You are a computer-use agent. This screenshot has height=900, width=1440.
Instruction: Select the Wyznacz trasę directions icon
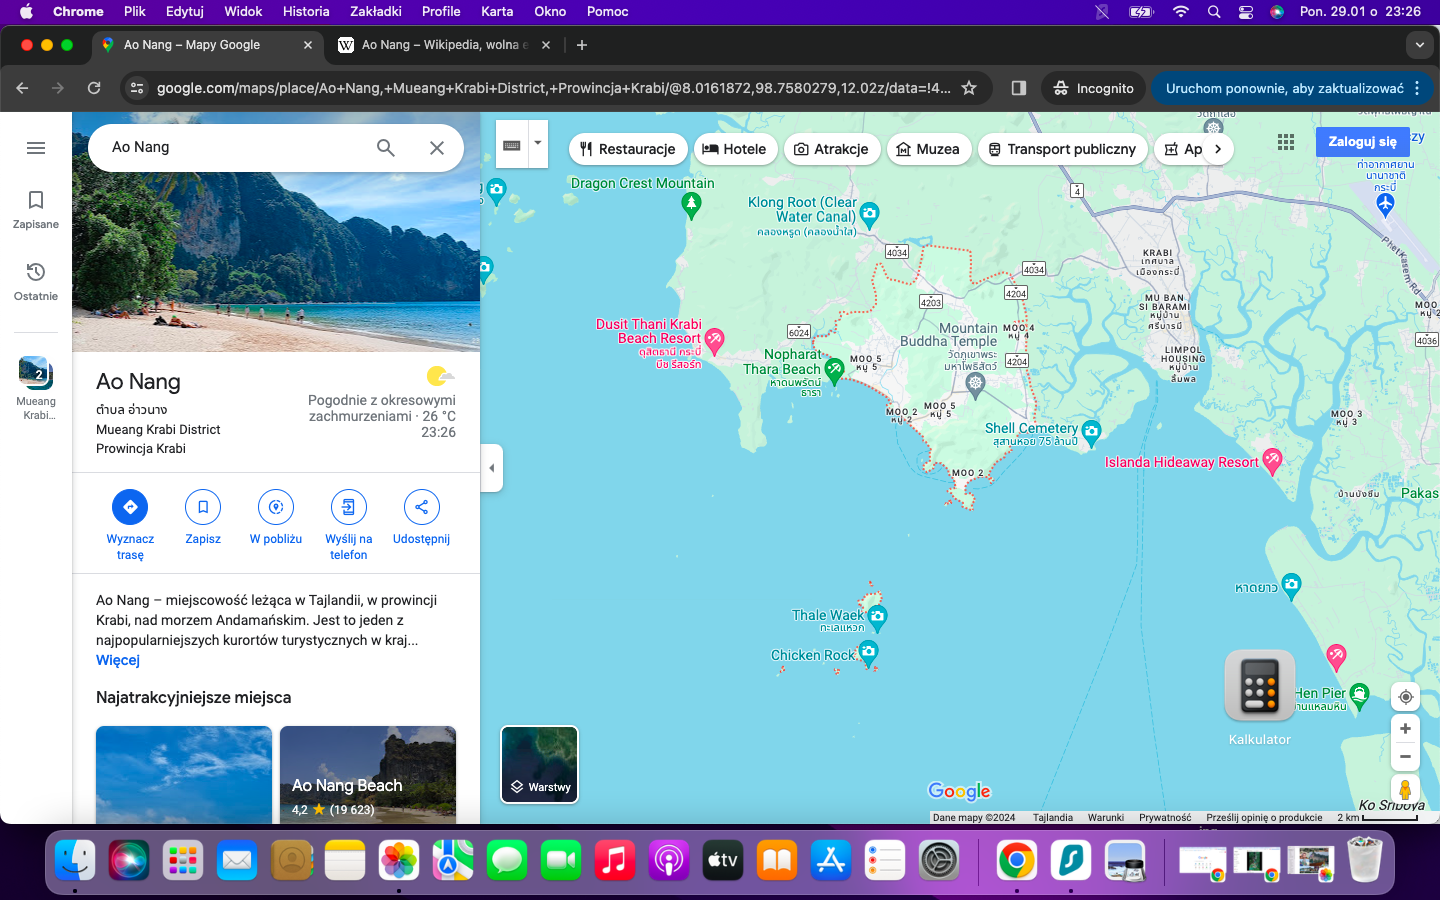pyautogui.click(x=129, y=507)
